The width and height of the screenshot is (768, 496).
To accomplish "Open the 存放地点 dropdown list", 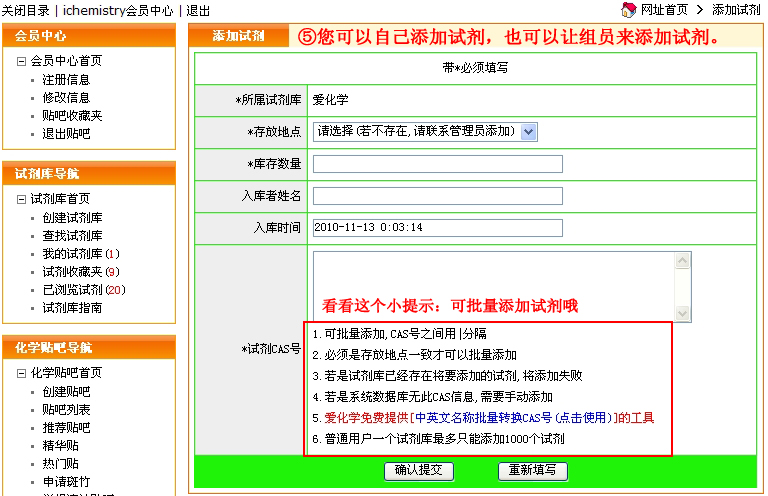I will coord(529,131).
